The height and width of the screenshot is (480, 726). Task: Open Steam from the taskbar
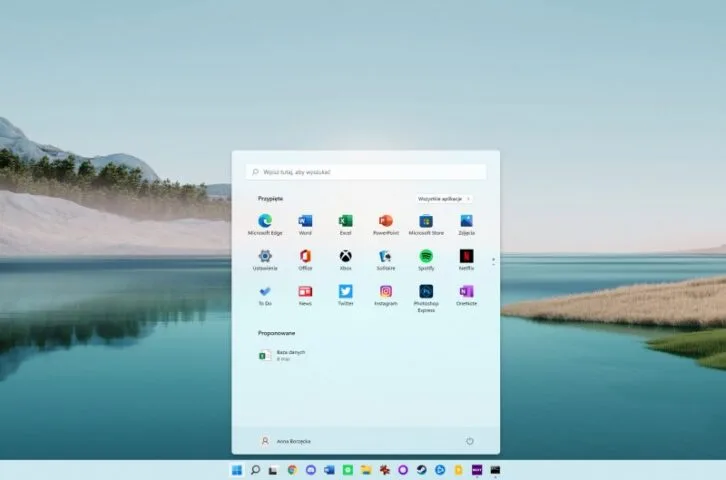pyautogui.click(x=421, y=470)
